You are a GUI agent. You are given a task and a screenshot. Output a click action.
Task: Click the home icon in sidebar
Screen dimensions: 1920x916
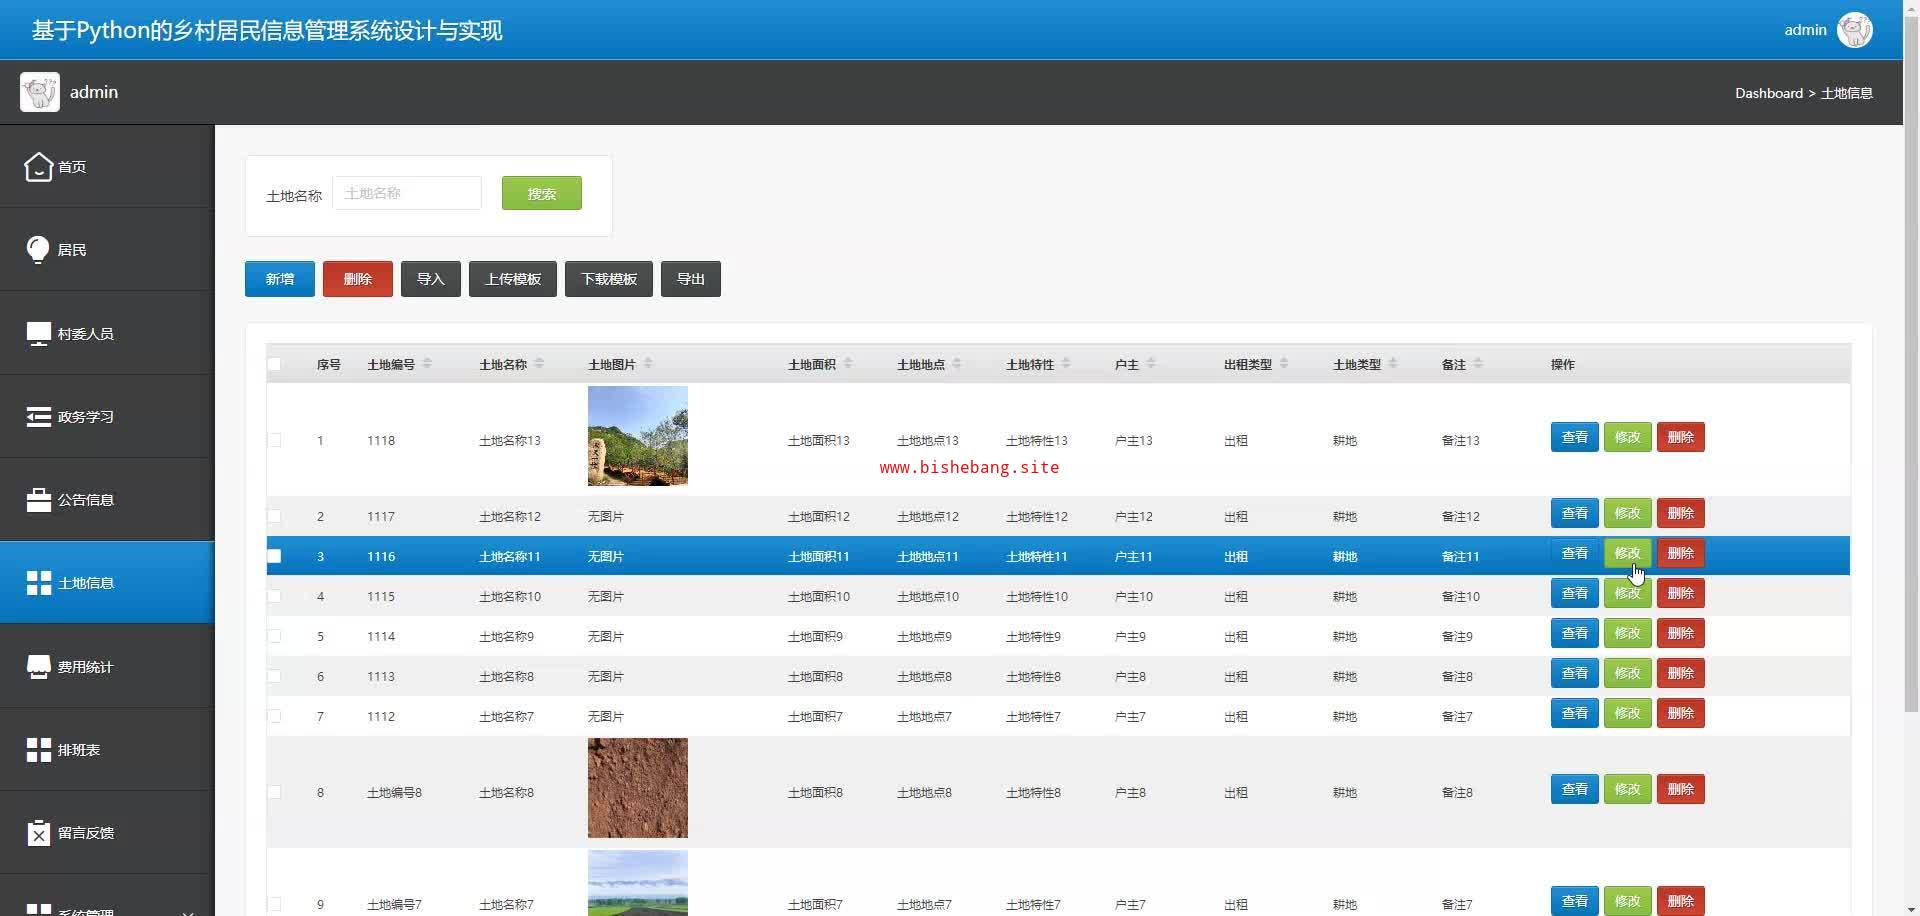click(38, 167)
